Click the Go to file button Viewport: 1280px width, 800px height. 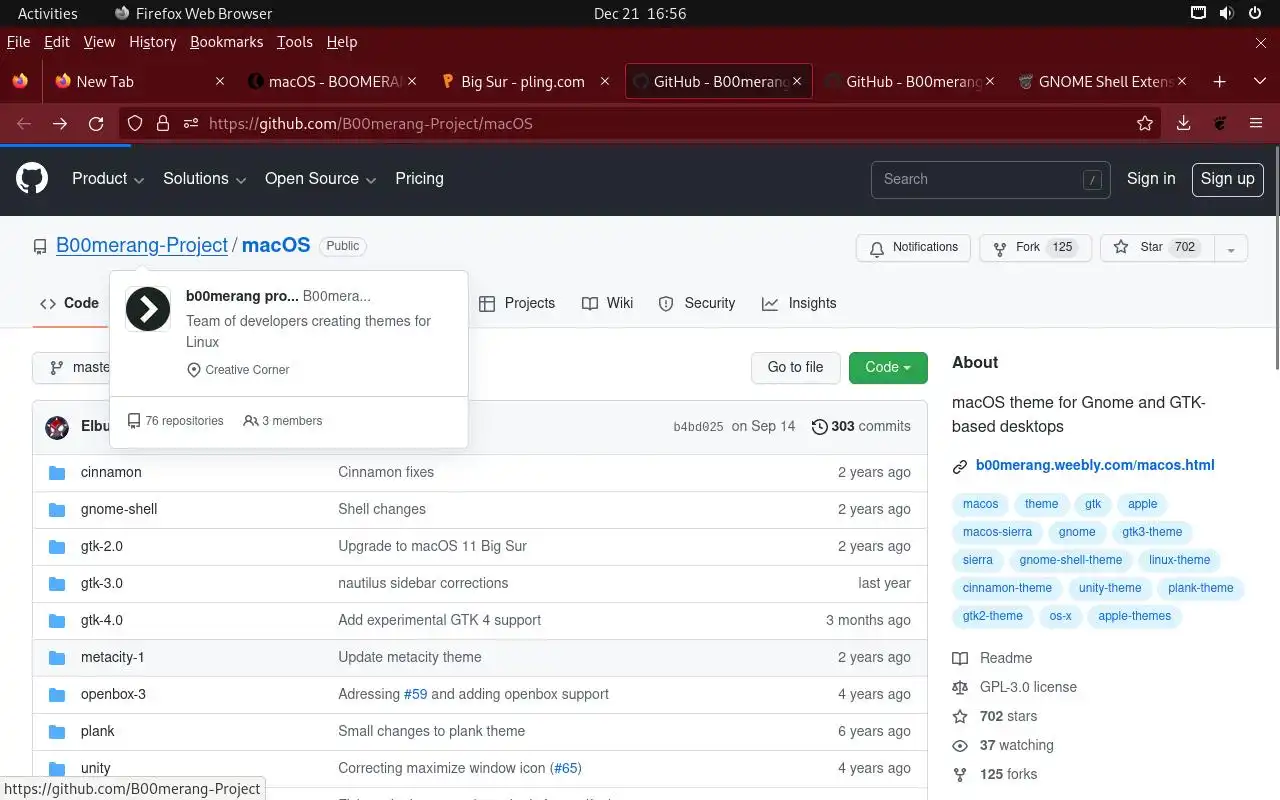(795, 367)
